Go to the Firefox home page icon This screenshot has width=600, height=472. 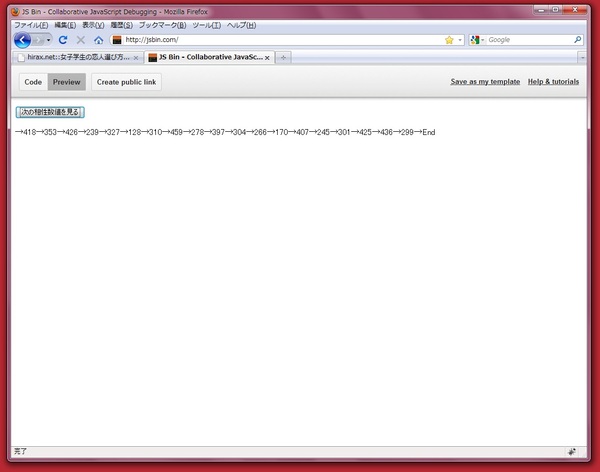tap(98, 40)
